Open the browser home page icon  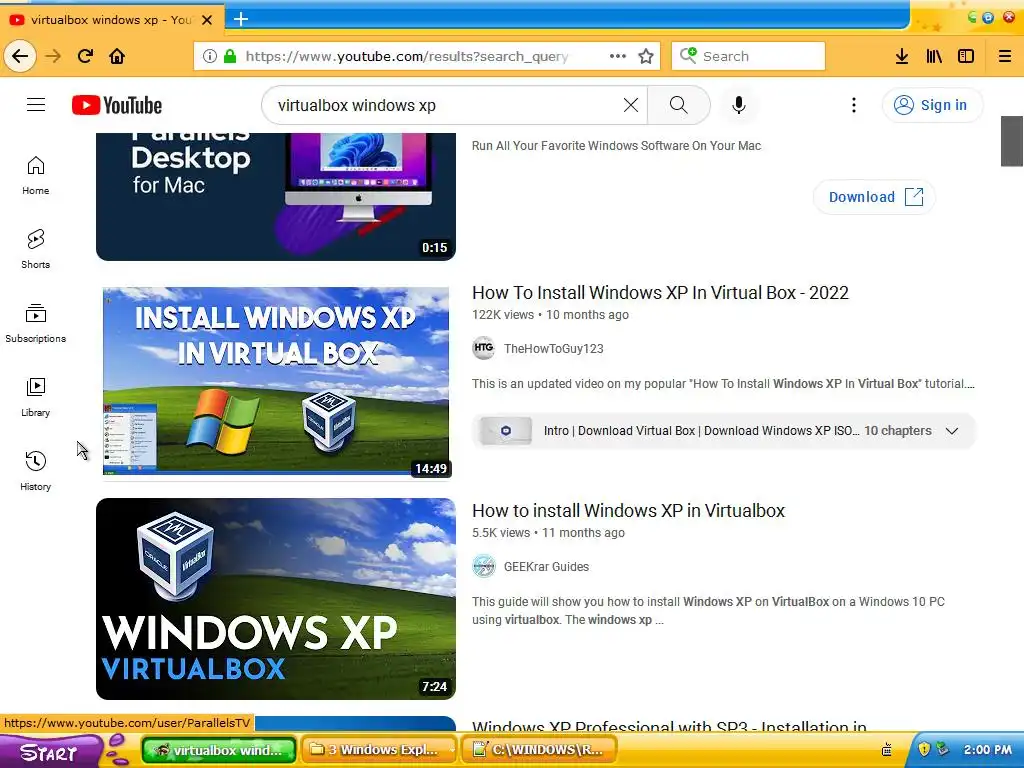[x=117, y=56]
